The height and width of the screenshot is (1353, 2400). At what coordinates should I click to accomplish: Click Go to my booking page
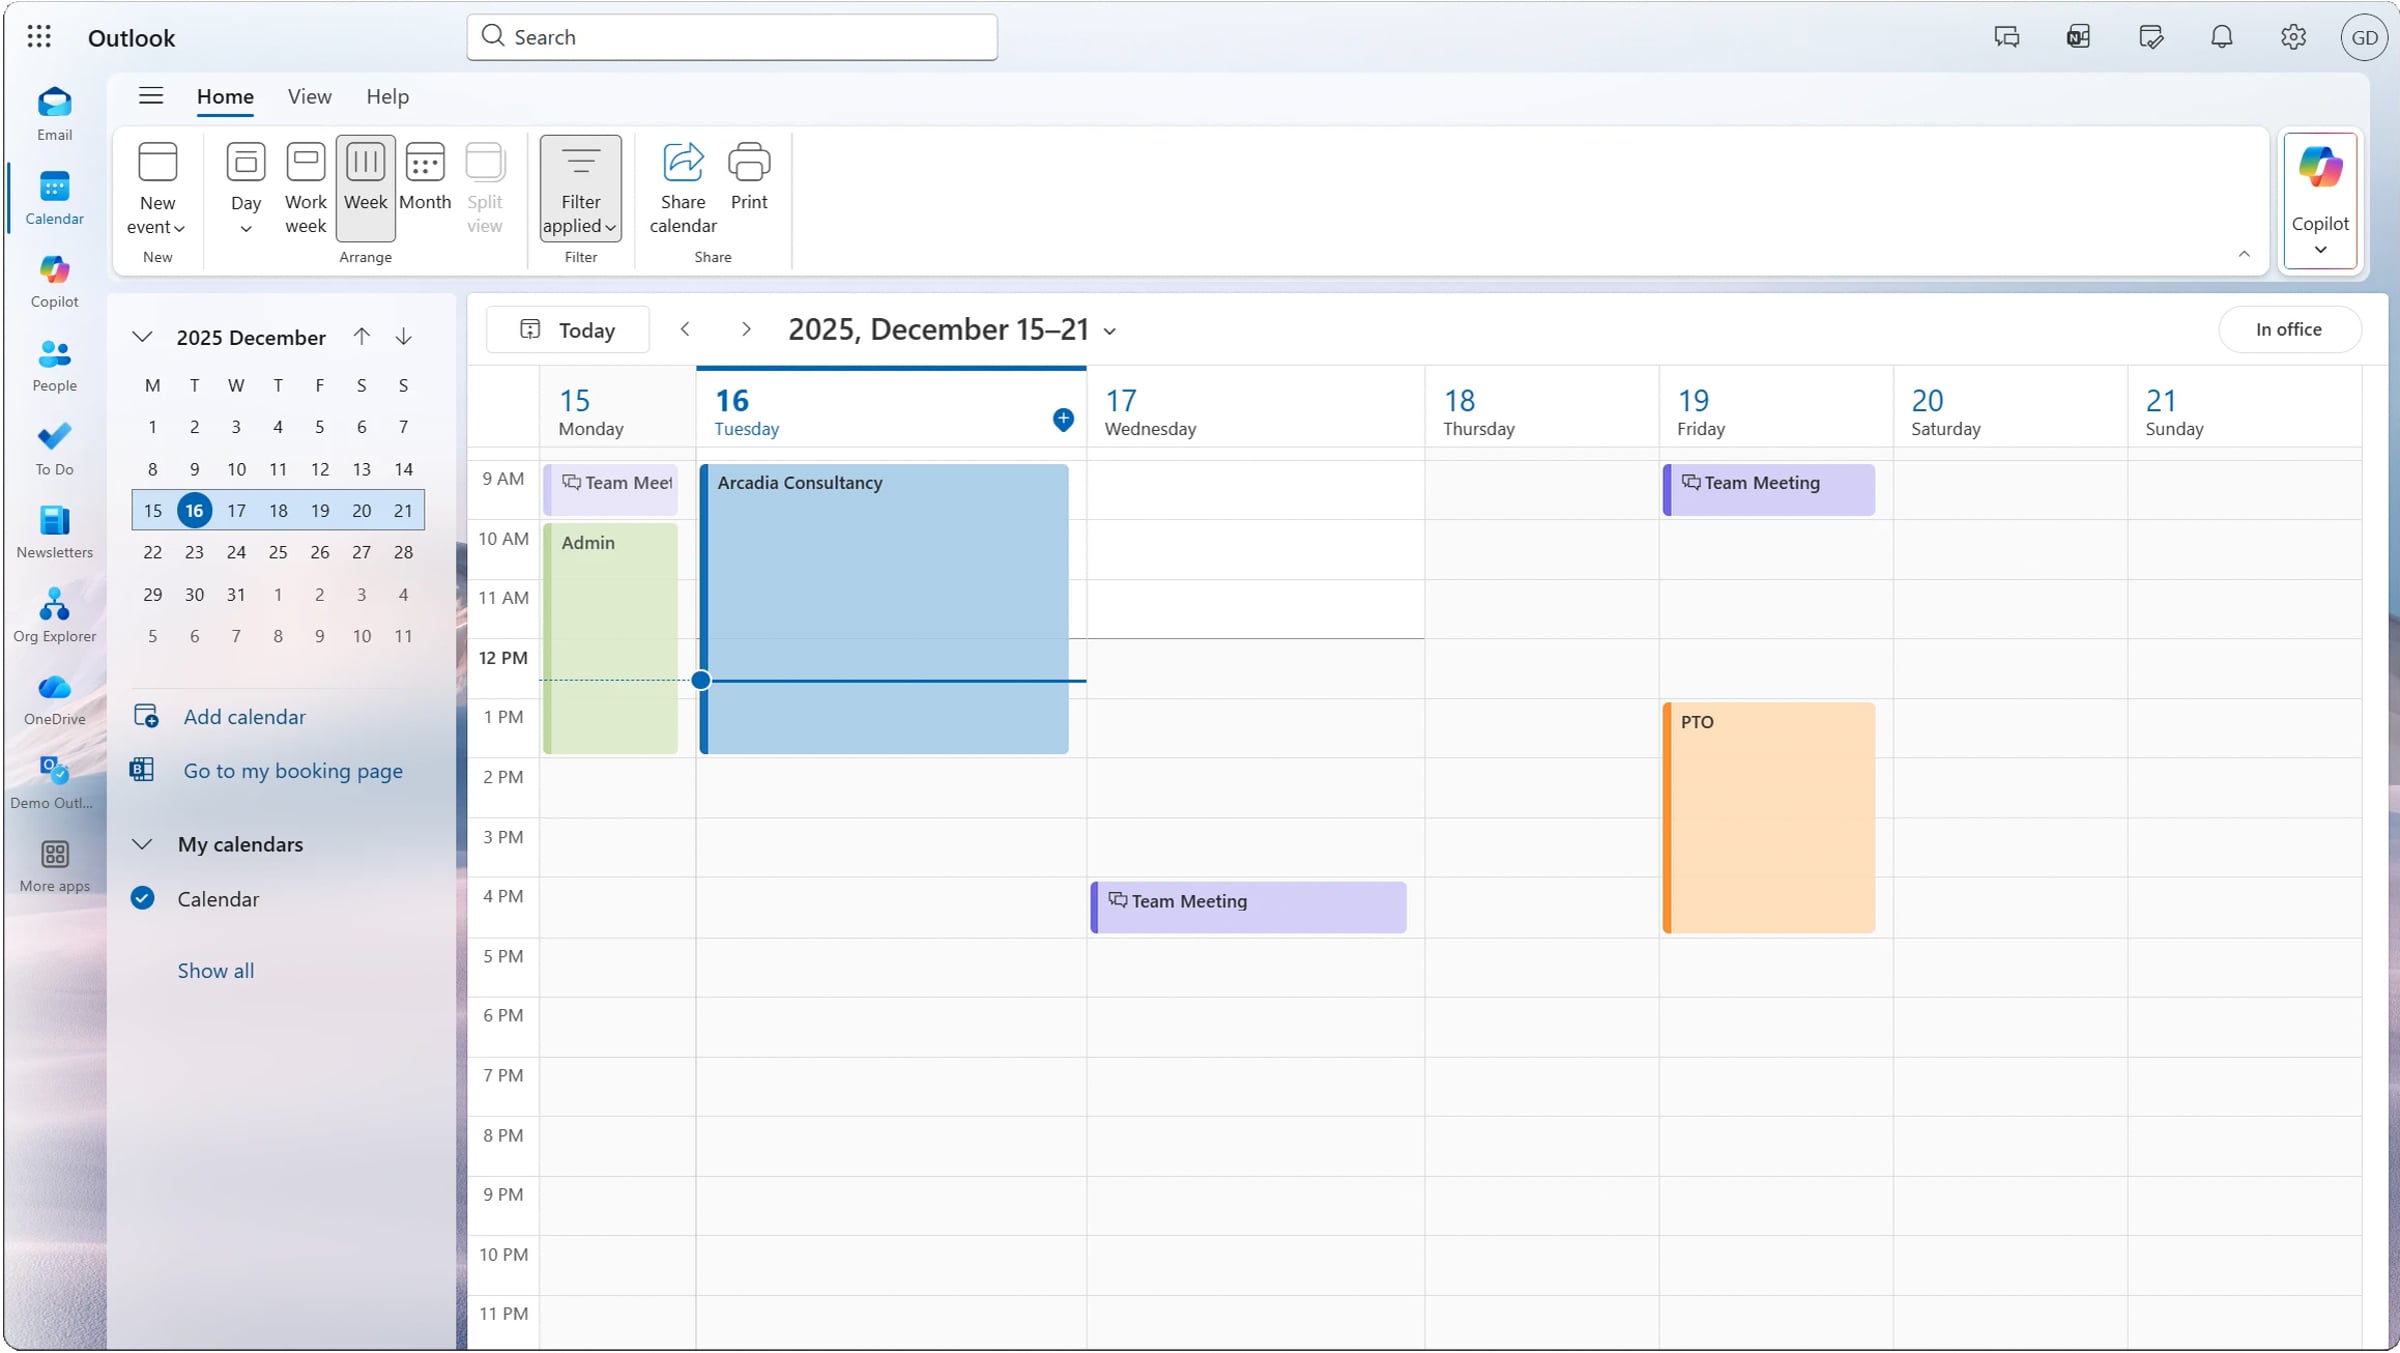[x=293, y=770]
